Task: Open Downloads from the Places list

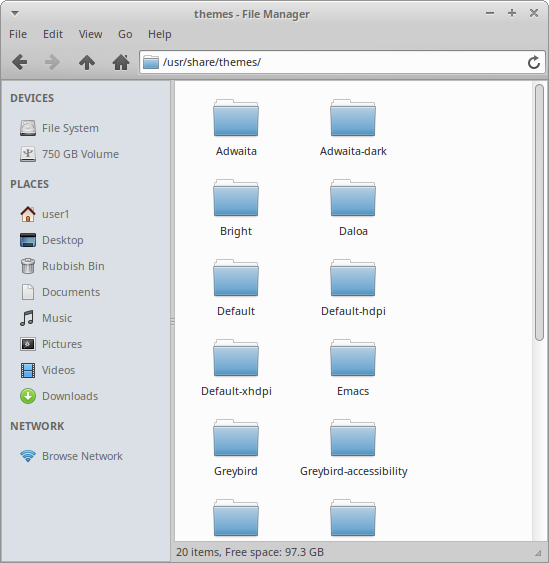Action: point(59,396)
